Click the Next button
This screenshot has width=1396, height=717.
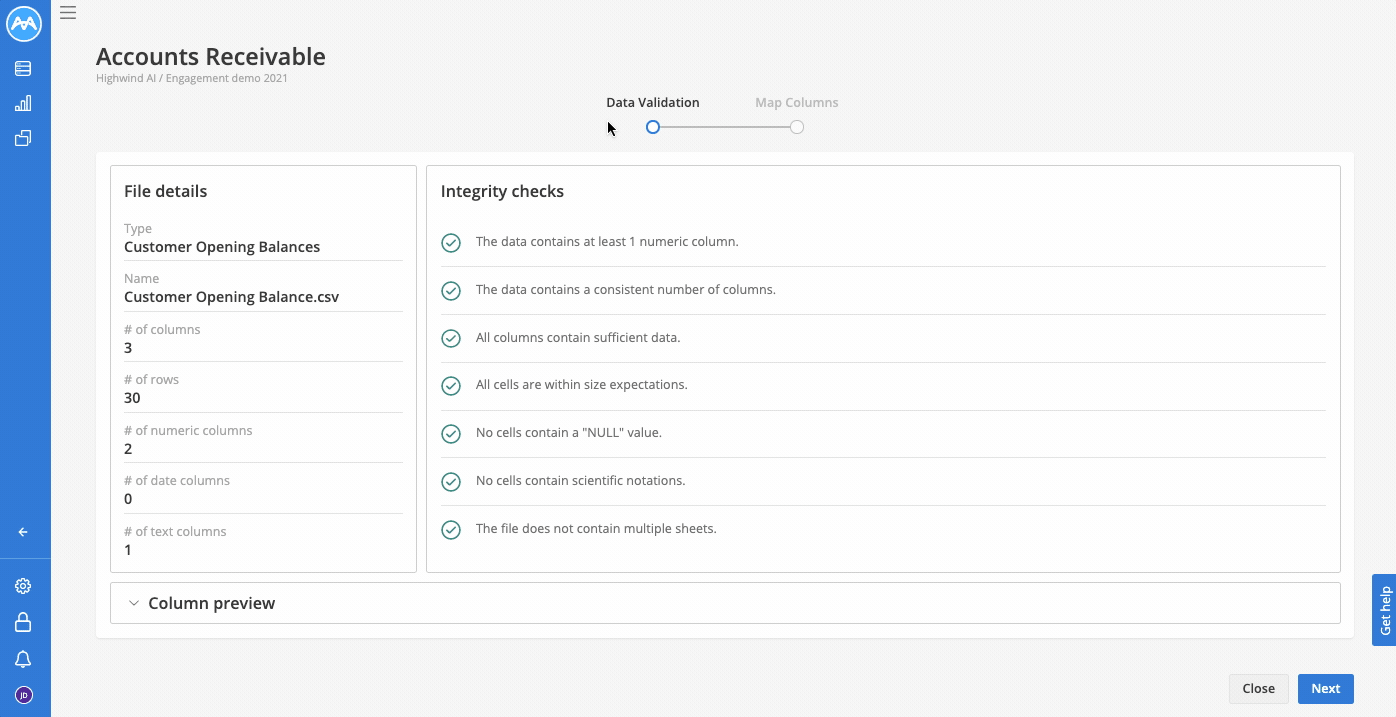click(1325, 688)
